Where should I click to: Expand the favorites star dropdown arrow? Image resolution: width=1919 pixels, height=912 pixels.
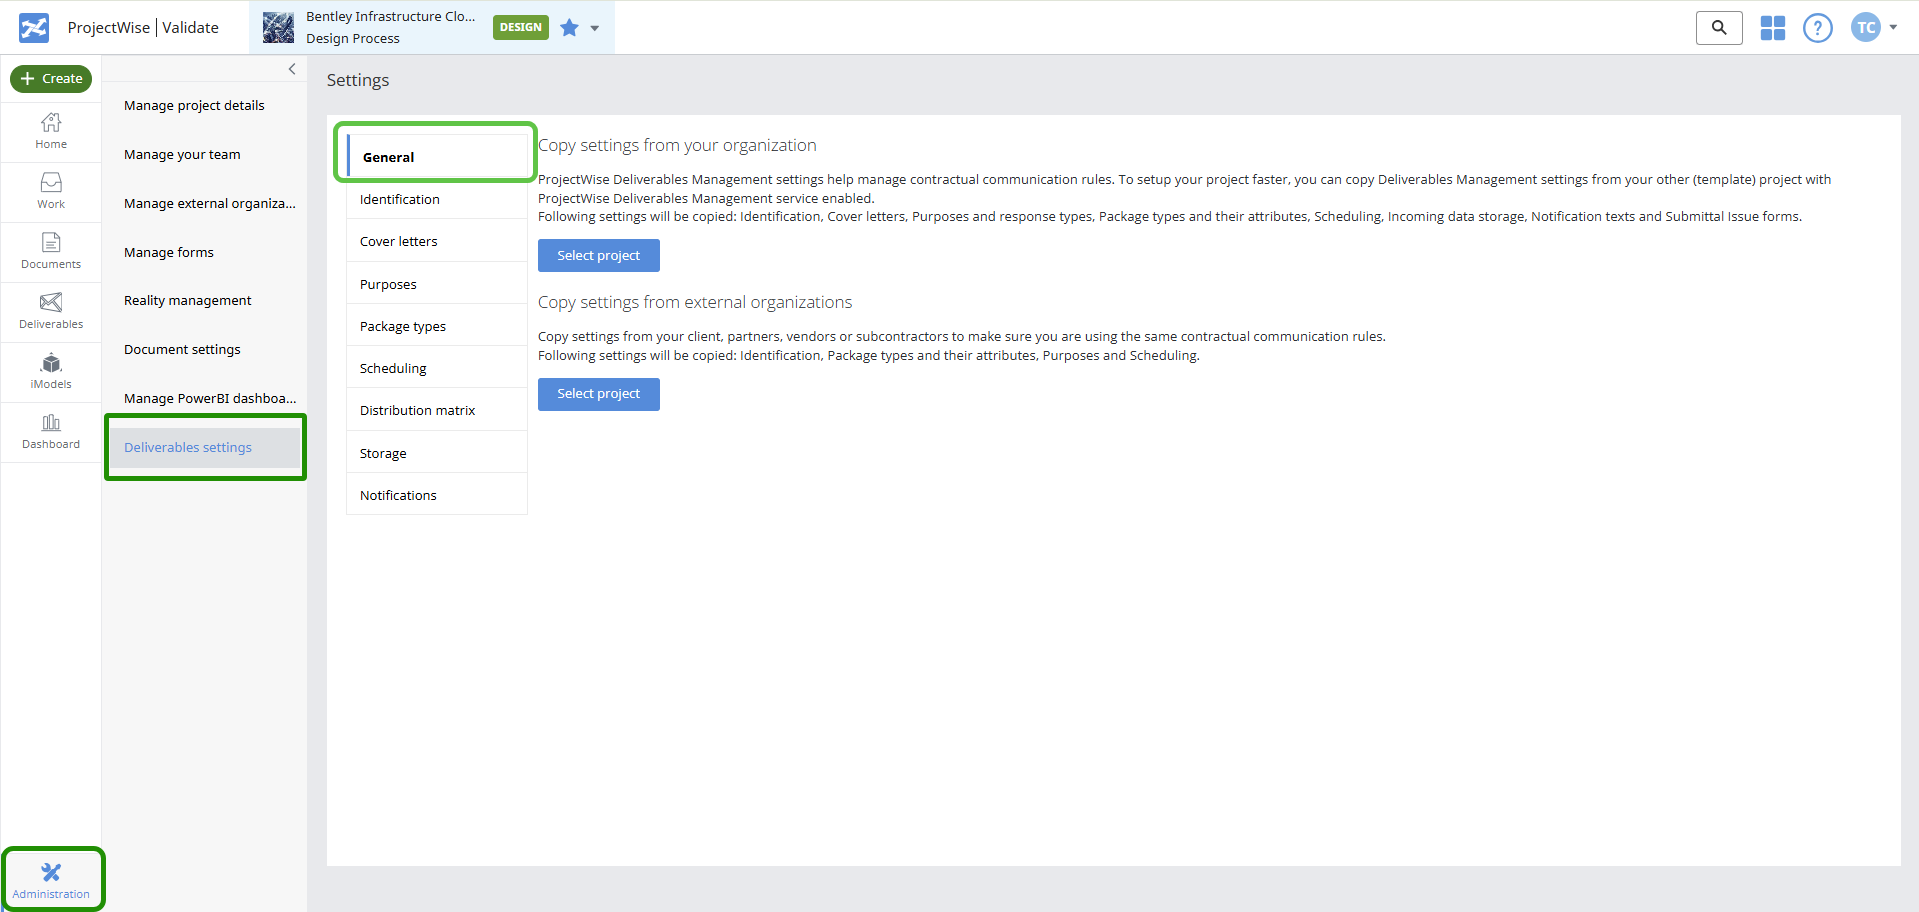click(x=594, y=28)
